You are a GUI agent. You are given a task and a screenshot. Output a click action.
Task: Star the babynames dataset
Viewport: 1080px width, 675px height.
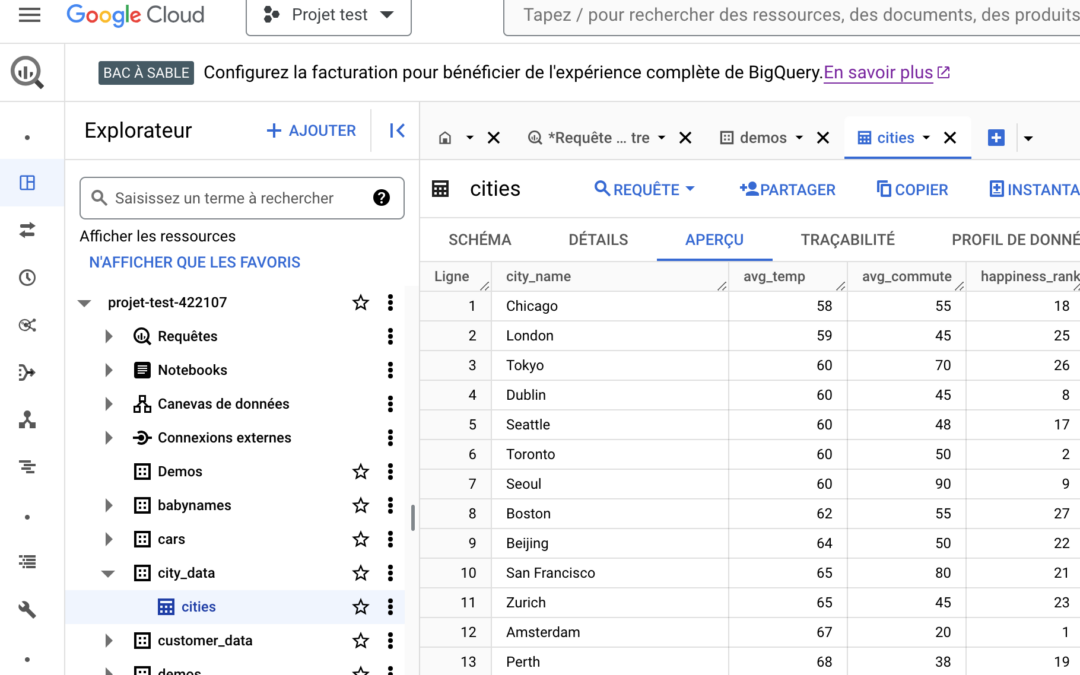coord(360,506)
